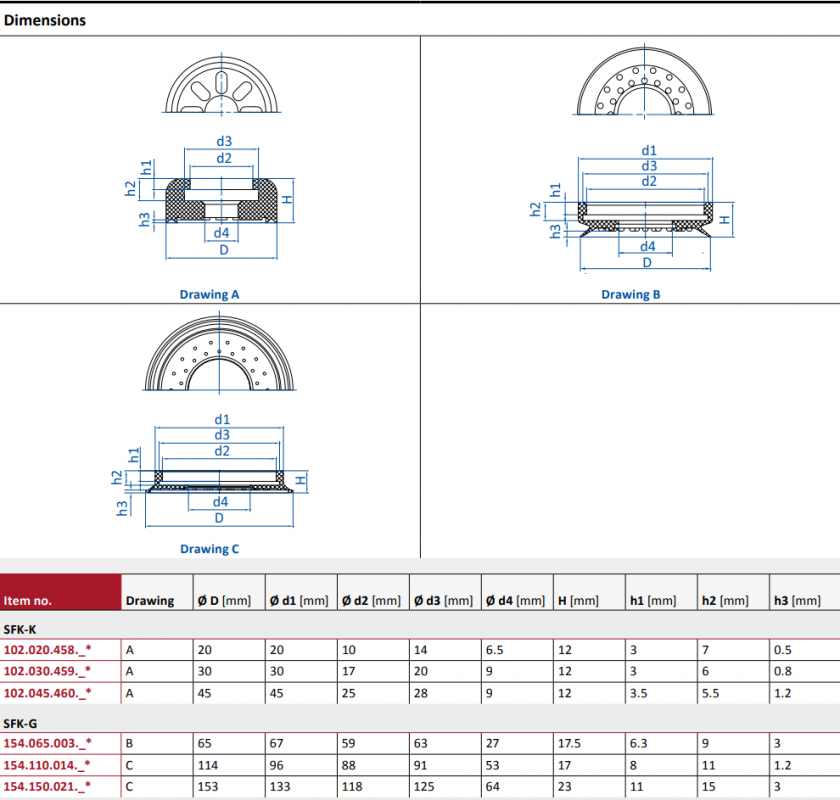Click h3 value '0.5' in first row
The width and height of the screenshot is (840, 800).
(x=783, y=650)
